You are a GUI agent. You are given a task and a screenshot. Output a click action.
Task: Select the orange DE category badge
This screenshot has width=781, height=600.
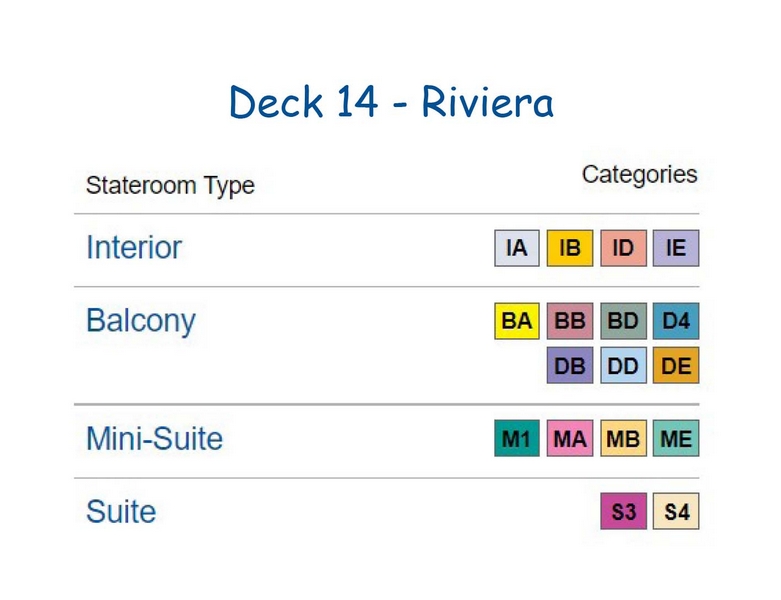pos(676,365)
